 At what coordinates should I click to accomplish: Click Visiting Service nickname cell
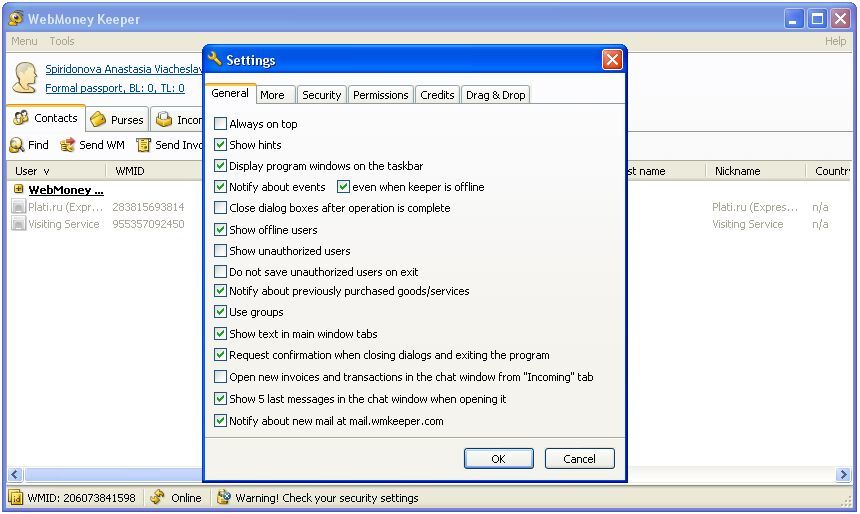point(747,224)
